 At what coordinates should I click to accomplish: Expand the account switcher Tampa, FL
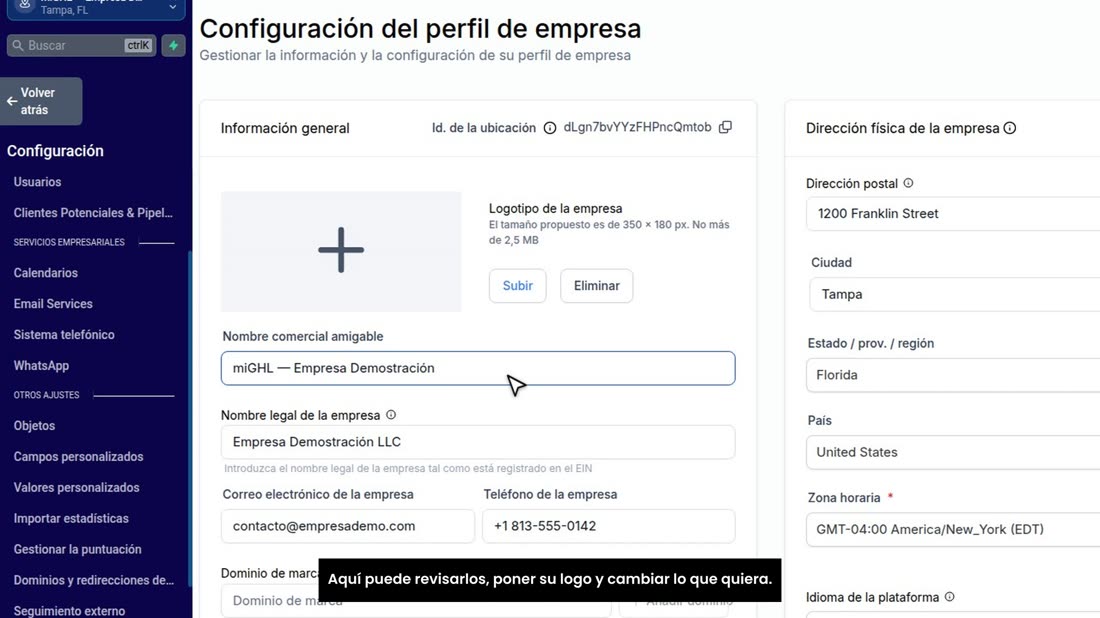(96, 8)
